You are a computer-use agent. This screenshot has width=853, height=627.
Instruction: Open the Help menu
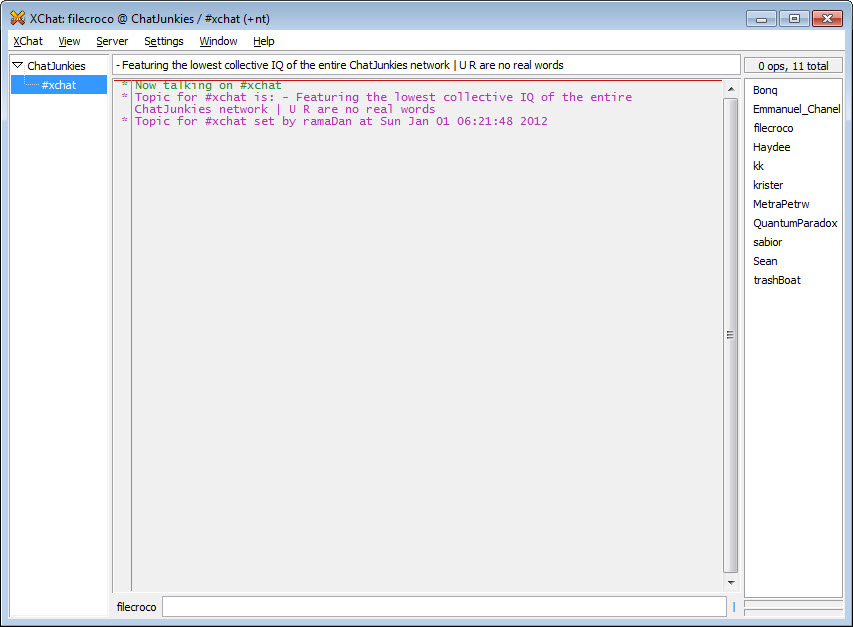(264, 41)
